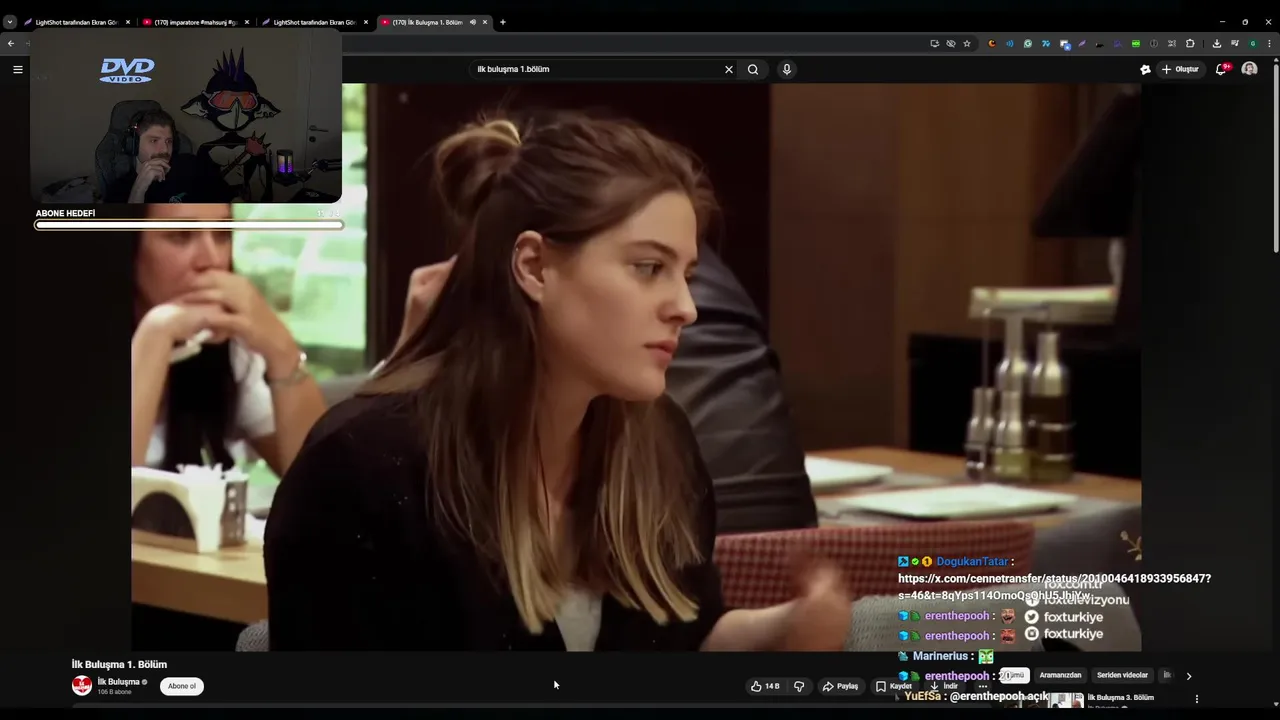Viewport: 1280px width, 720px height.
Task: Open options for İlk Buluşma 3. Bölüm video
Action: click(1197, 699)
